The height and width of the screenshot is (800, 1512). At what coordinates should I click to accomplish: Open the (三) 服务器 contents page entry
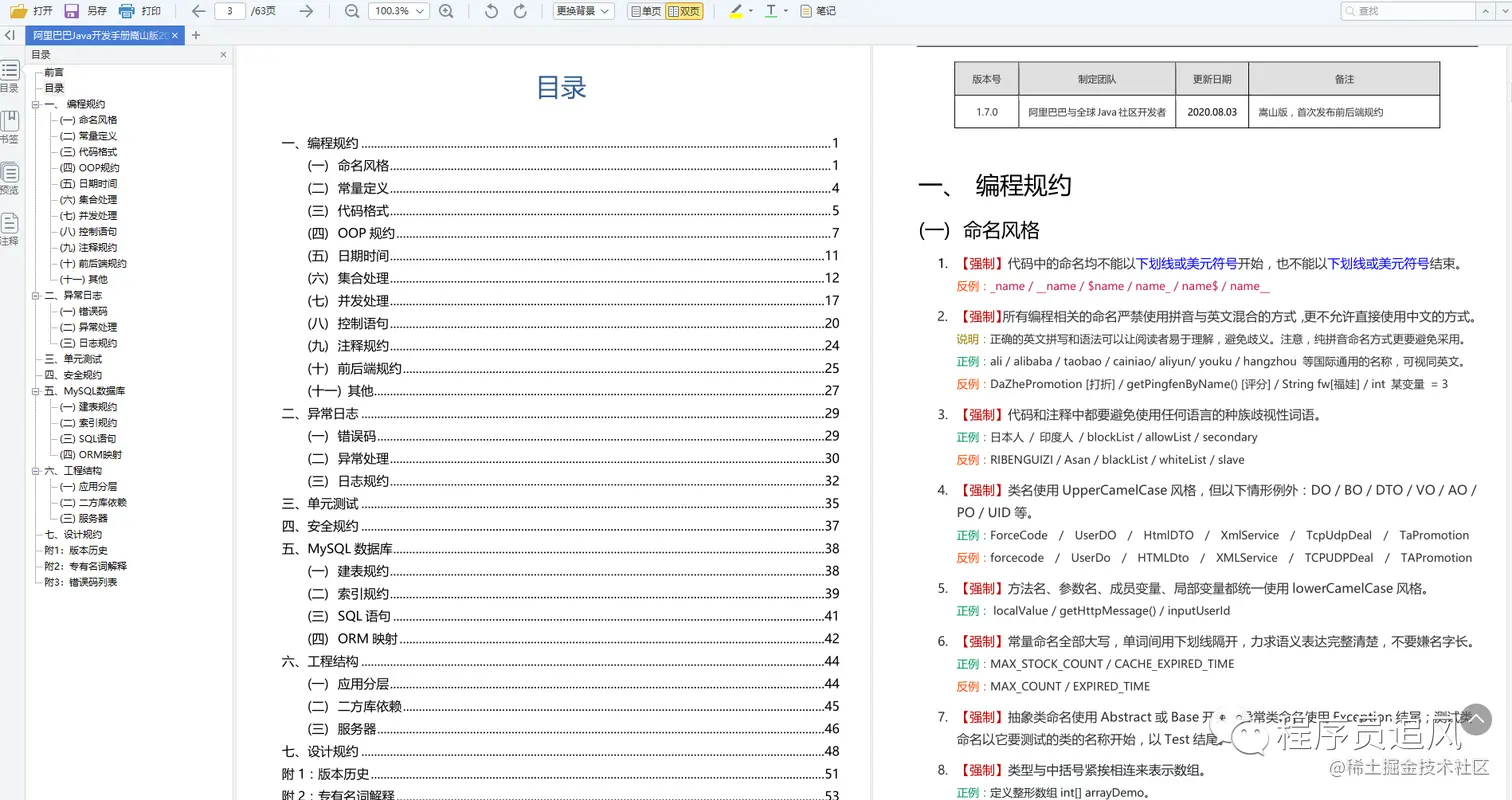573,729
